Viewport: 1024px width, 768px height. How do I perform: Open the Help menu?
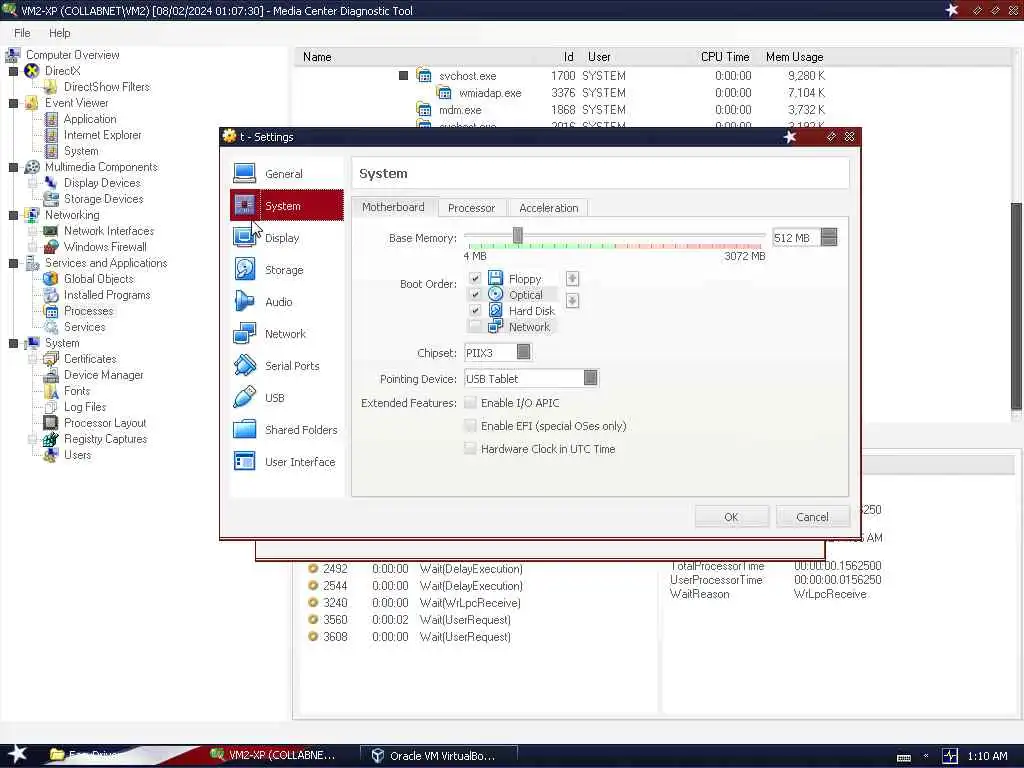click(x=59, y=33)
